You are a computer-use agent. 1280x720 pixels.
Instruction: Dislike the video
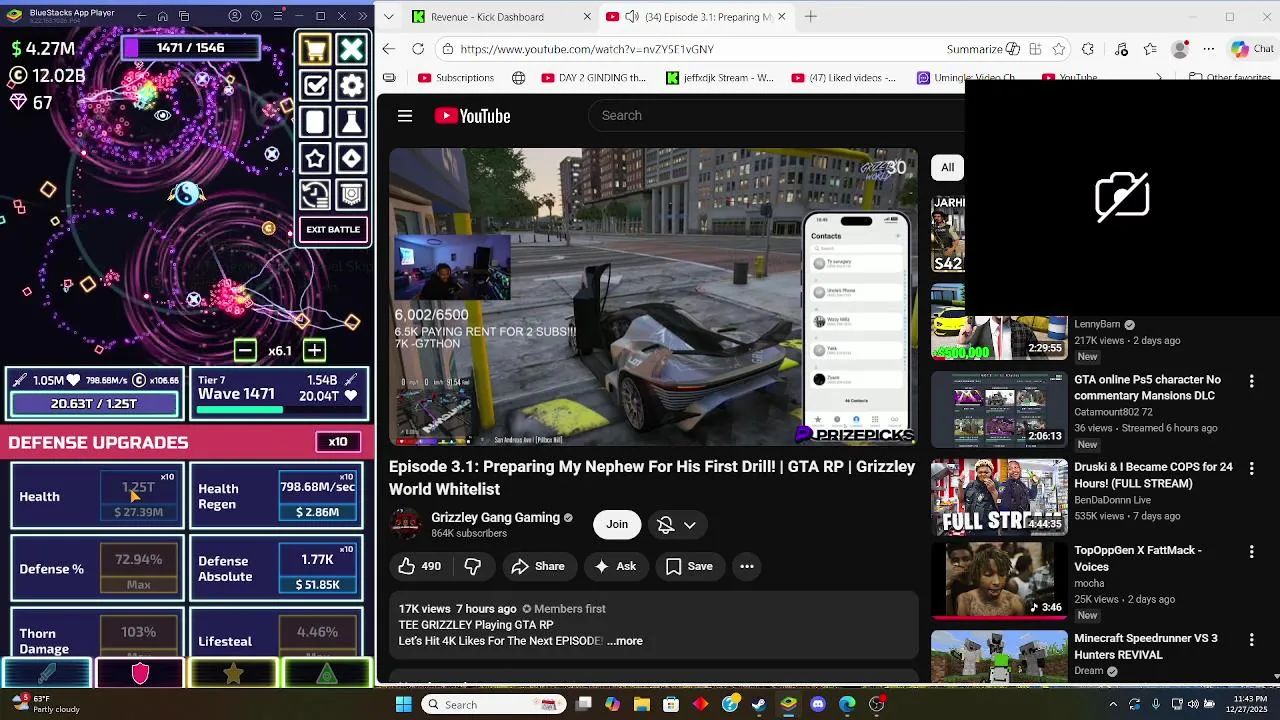pyautogui.click(x=472, y=566)
